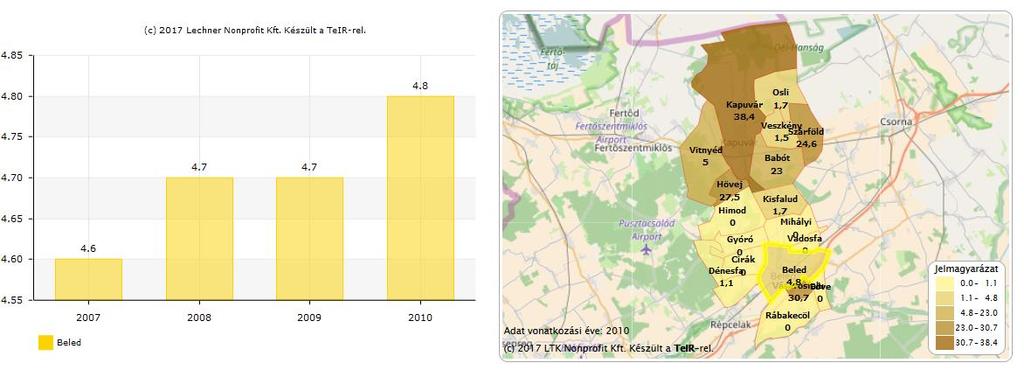The image size is (1024, 370).
Task: Click the Vadosfa region label
Action: point(805,239)
